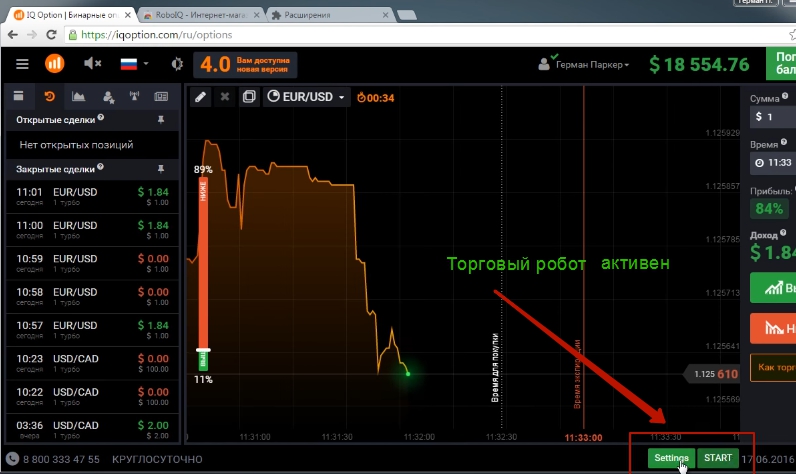Viewport: 796px width, 474px height.
Task: Open the 10:59 EUR/USD closed deal
Action: (92, 263)
